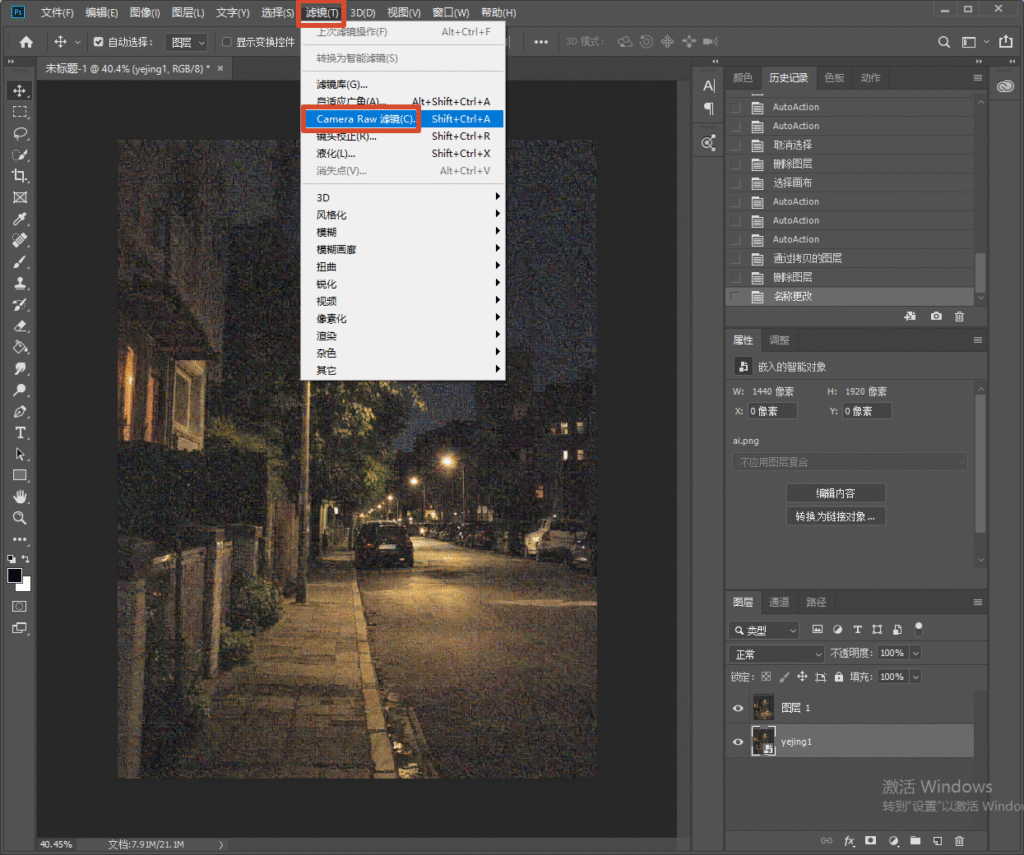Image resolution: width=1024 pixels, height=855 pixels.
Task: Toggle layer filter on/off switch
Action: 918,629
